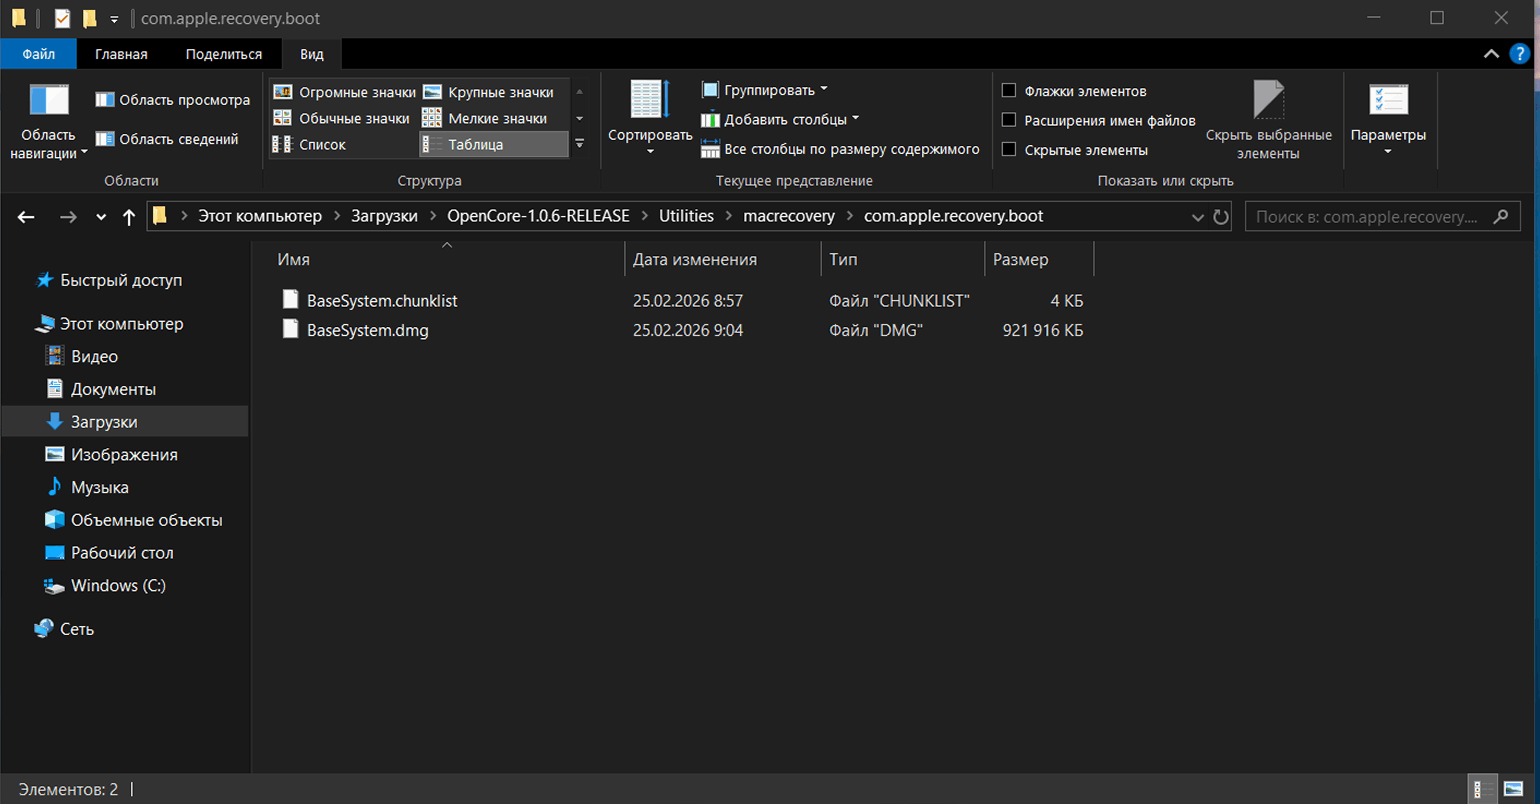Enable Расширения имен файлов checkbox

tap(1009, 120)
